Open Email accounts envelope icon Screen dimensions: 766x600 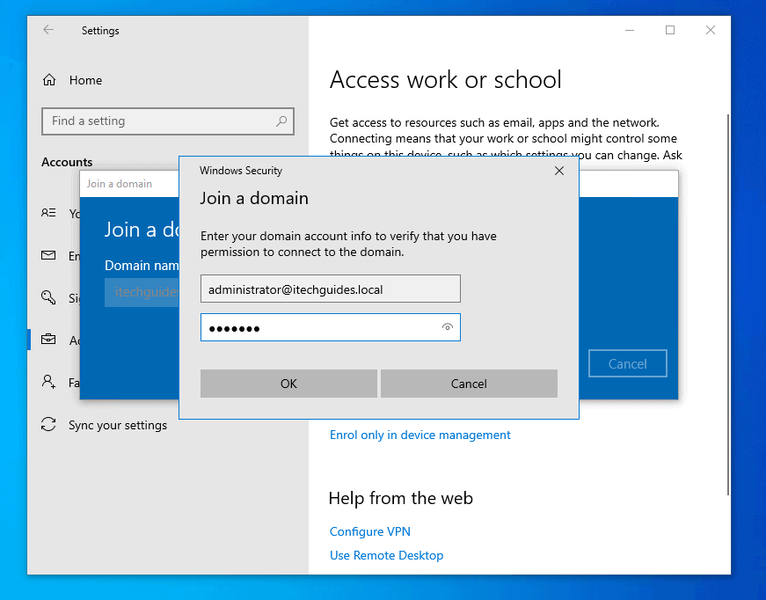[x=48, y=255]
